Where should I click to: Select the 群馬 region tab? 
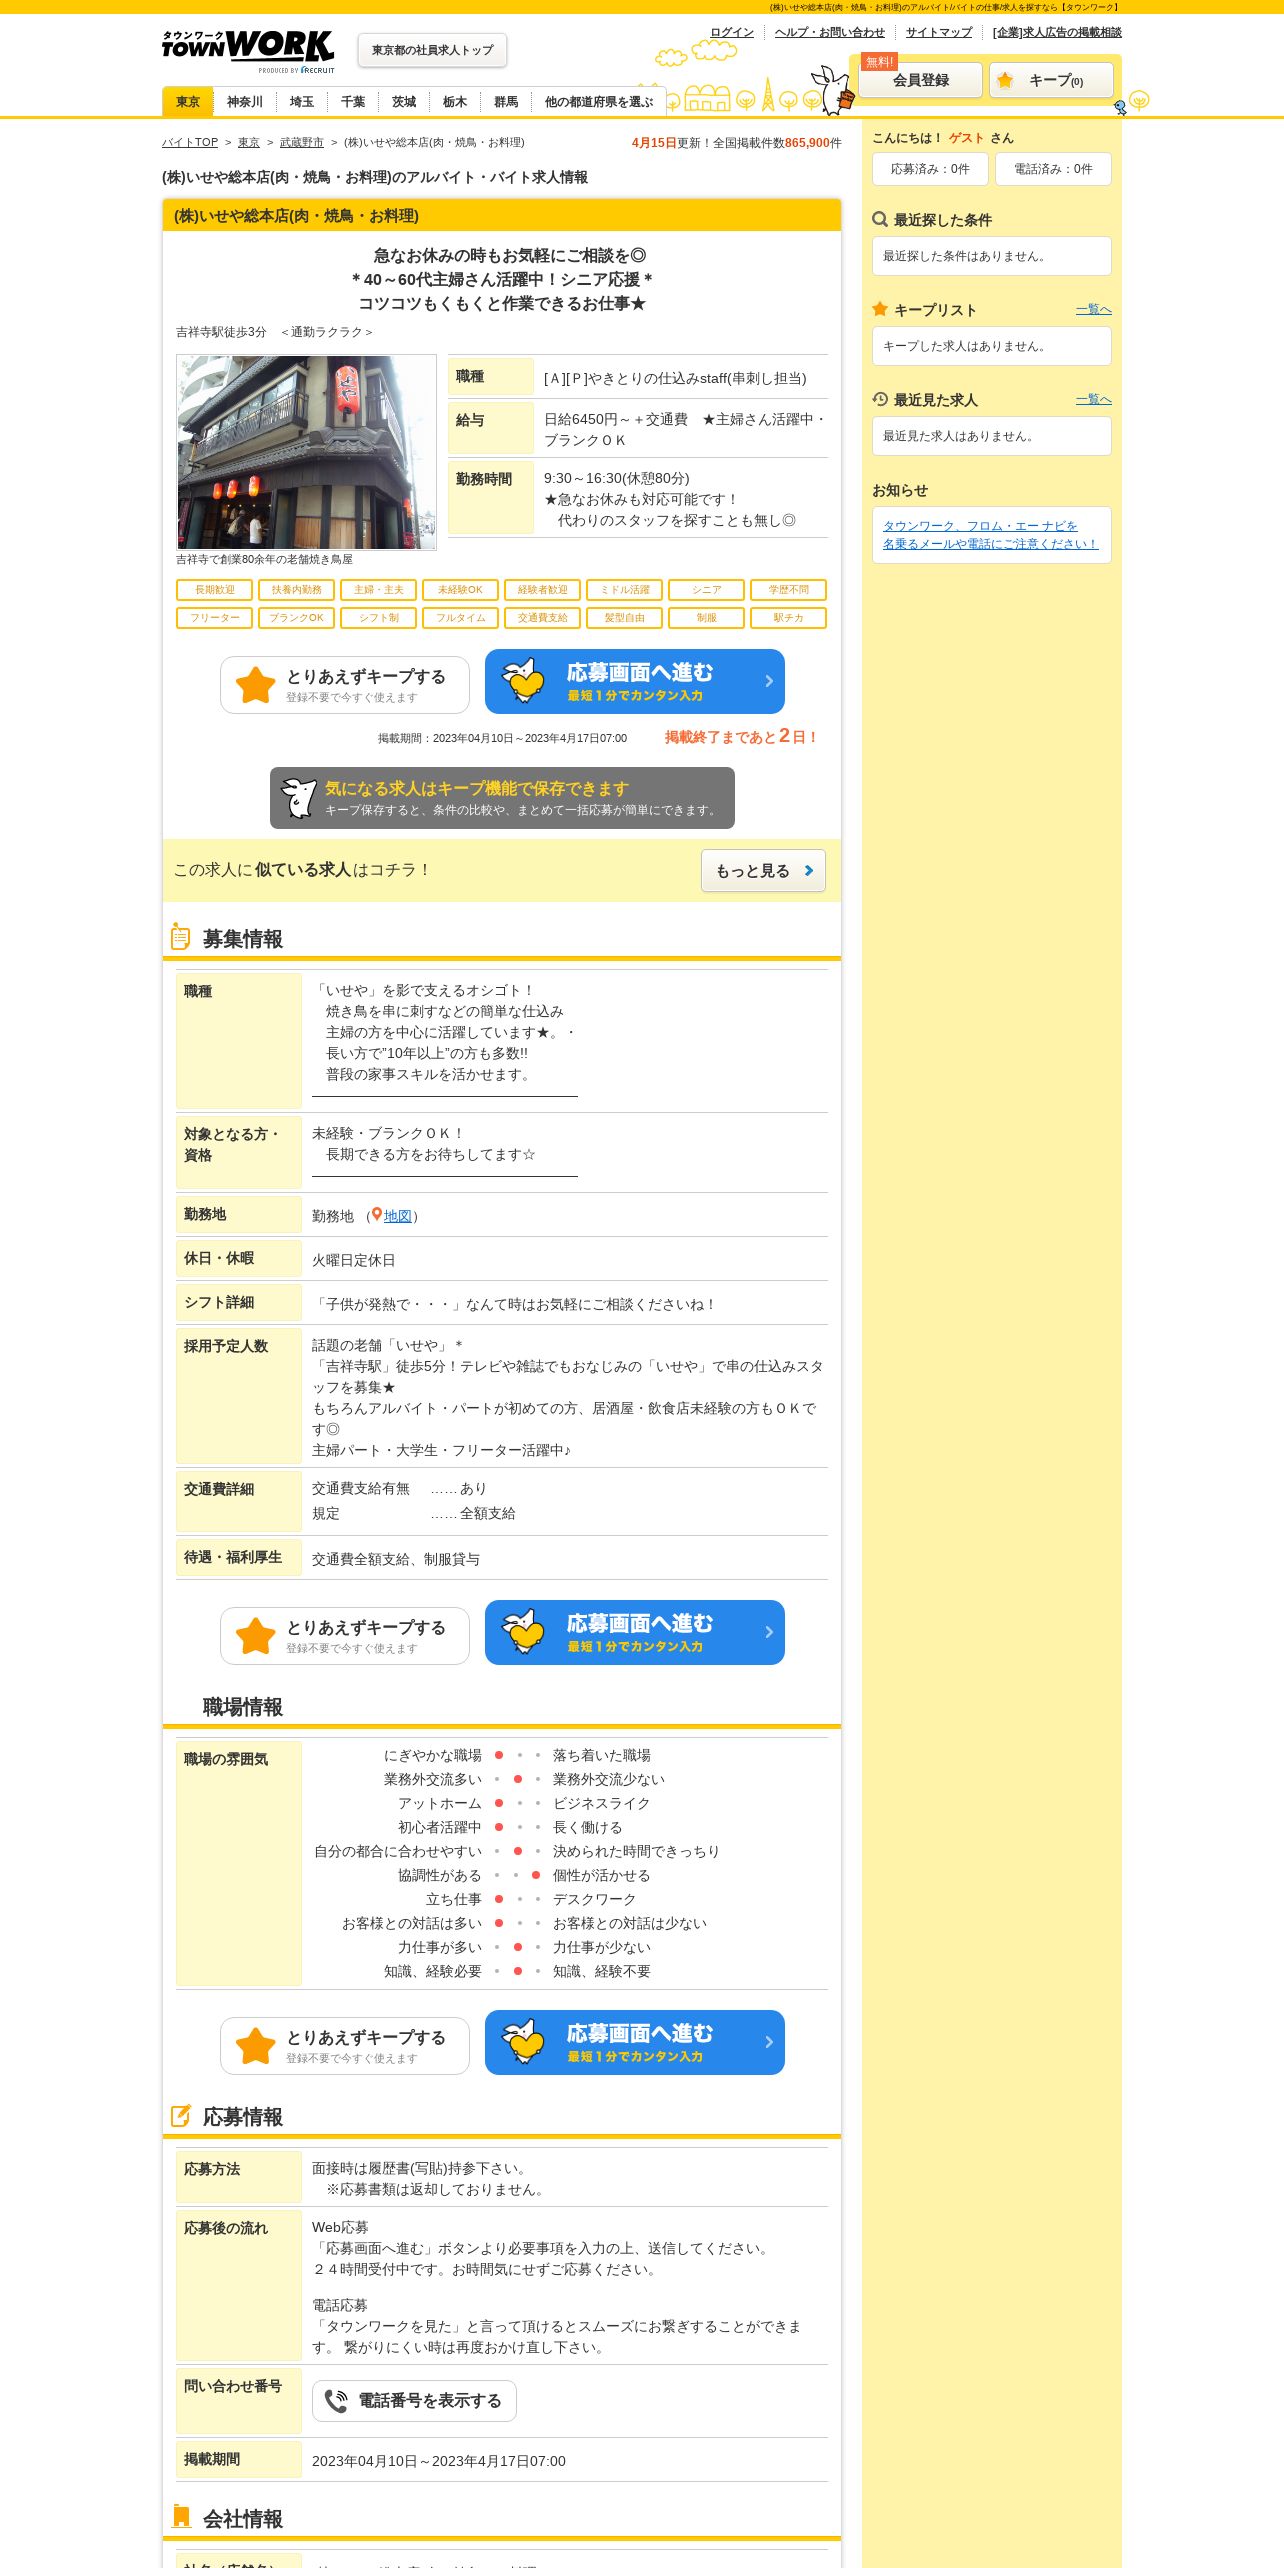coord(506,102)
